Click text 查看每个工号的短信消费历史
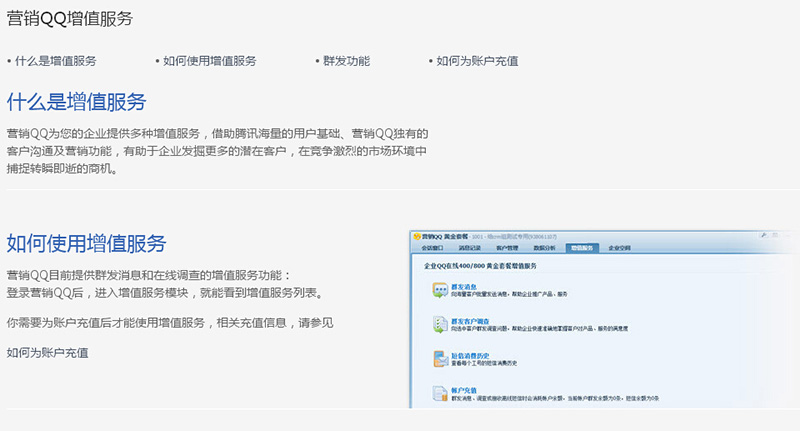Image resolution: width=800 pixels, height=431 pixels. point(484,363)
